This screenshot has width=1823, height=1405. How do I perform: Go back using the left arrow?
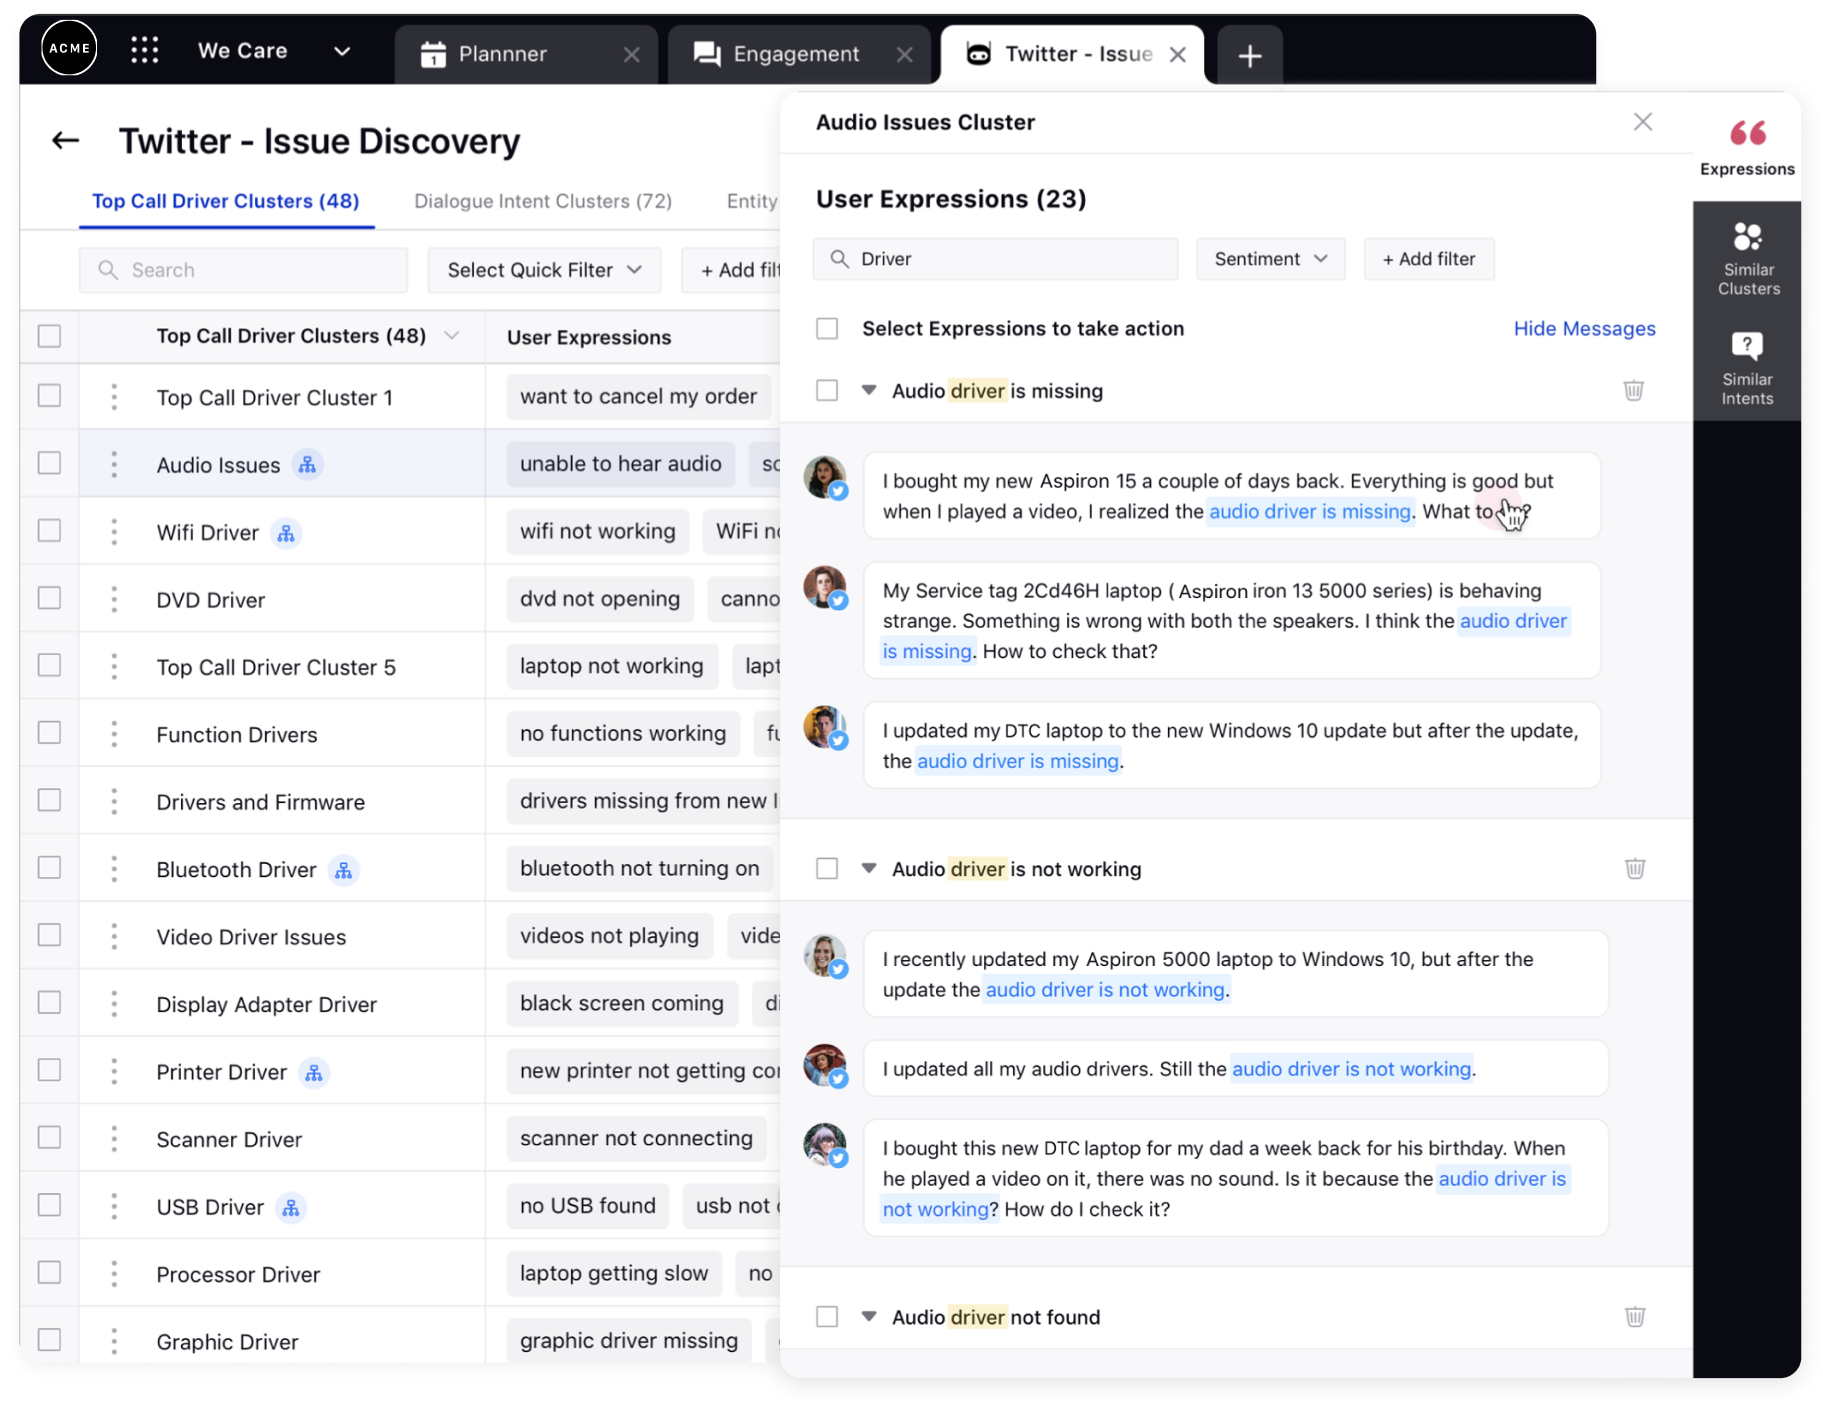[66, 141]
